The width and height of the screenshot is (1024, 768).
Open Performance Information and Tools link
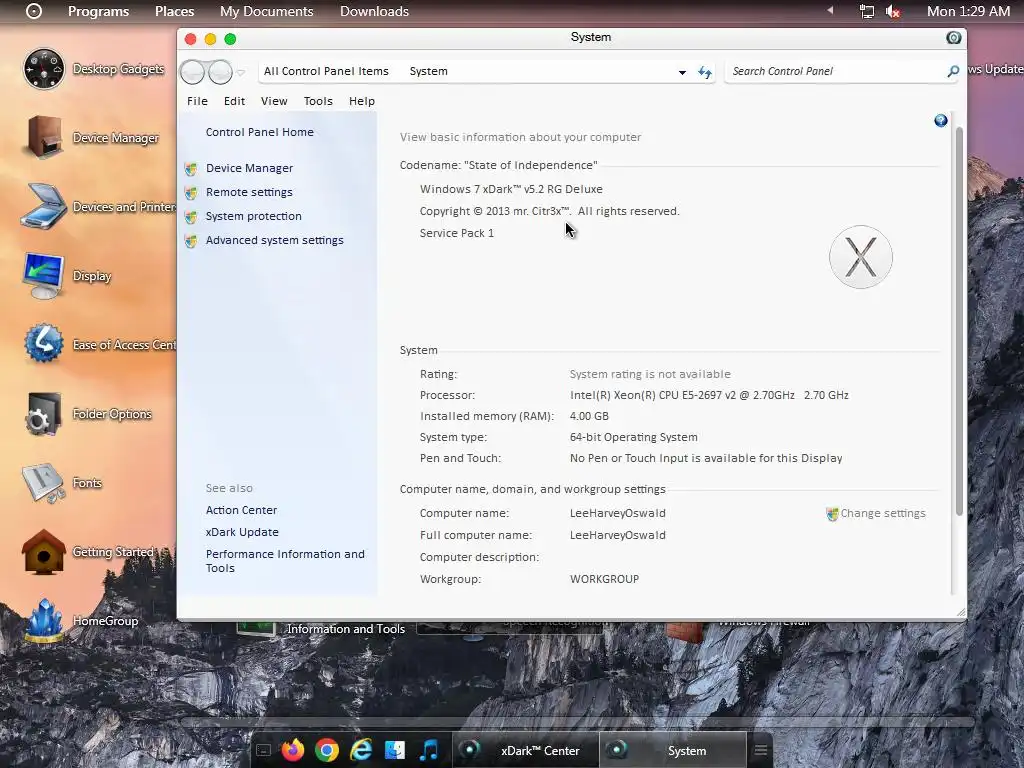click(285, 561)
